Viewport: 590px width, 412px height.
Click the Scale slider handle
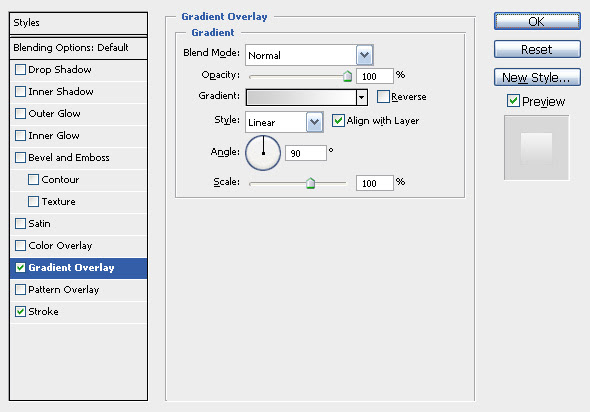pyautogui.click(x=310, y=183)
